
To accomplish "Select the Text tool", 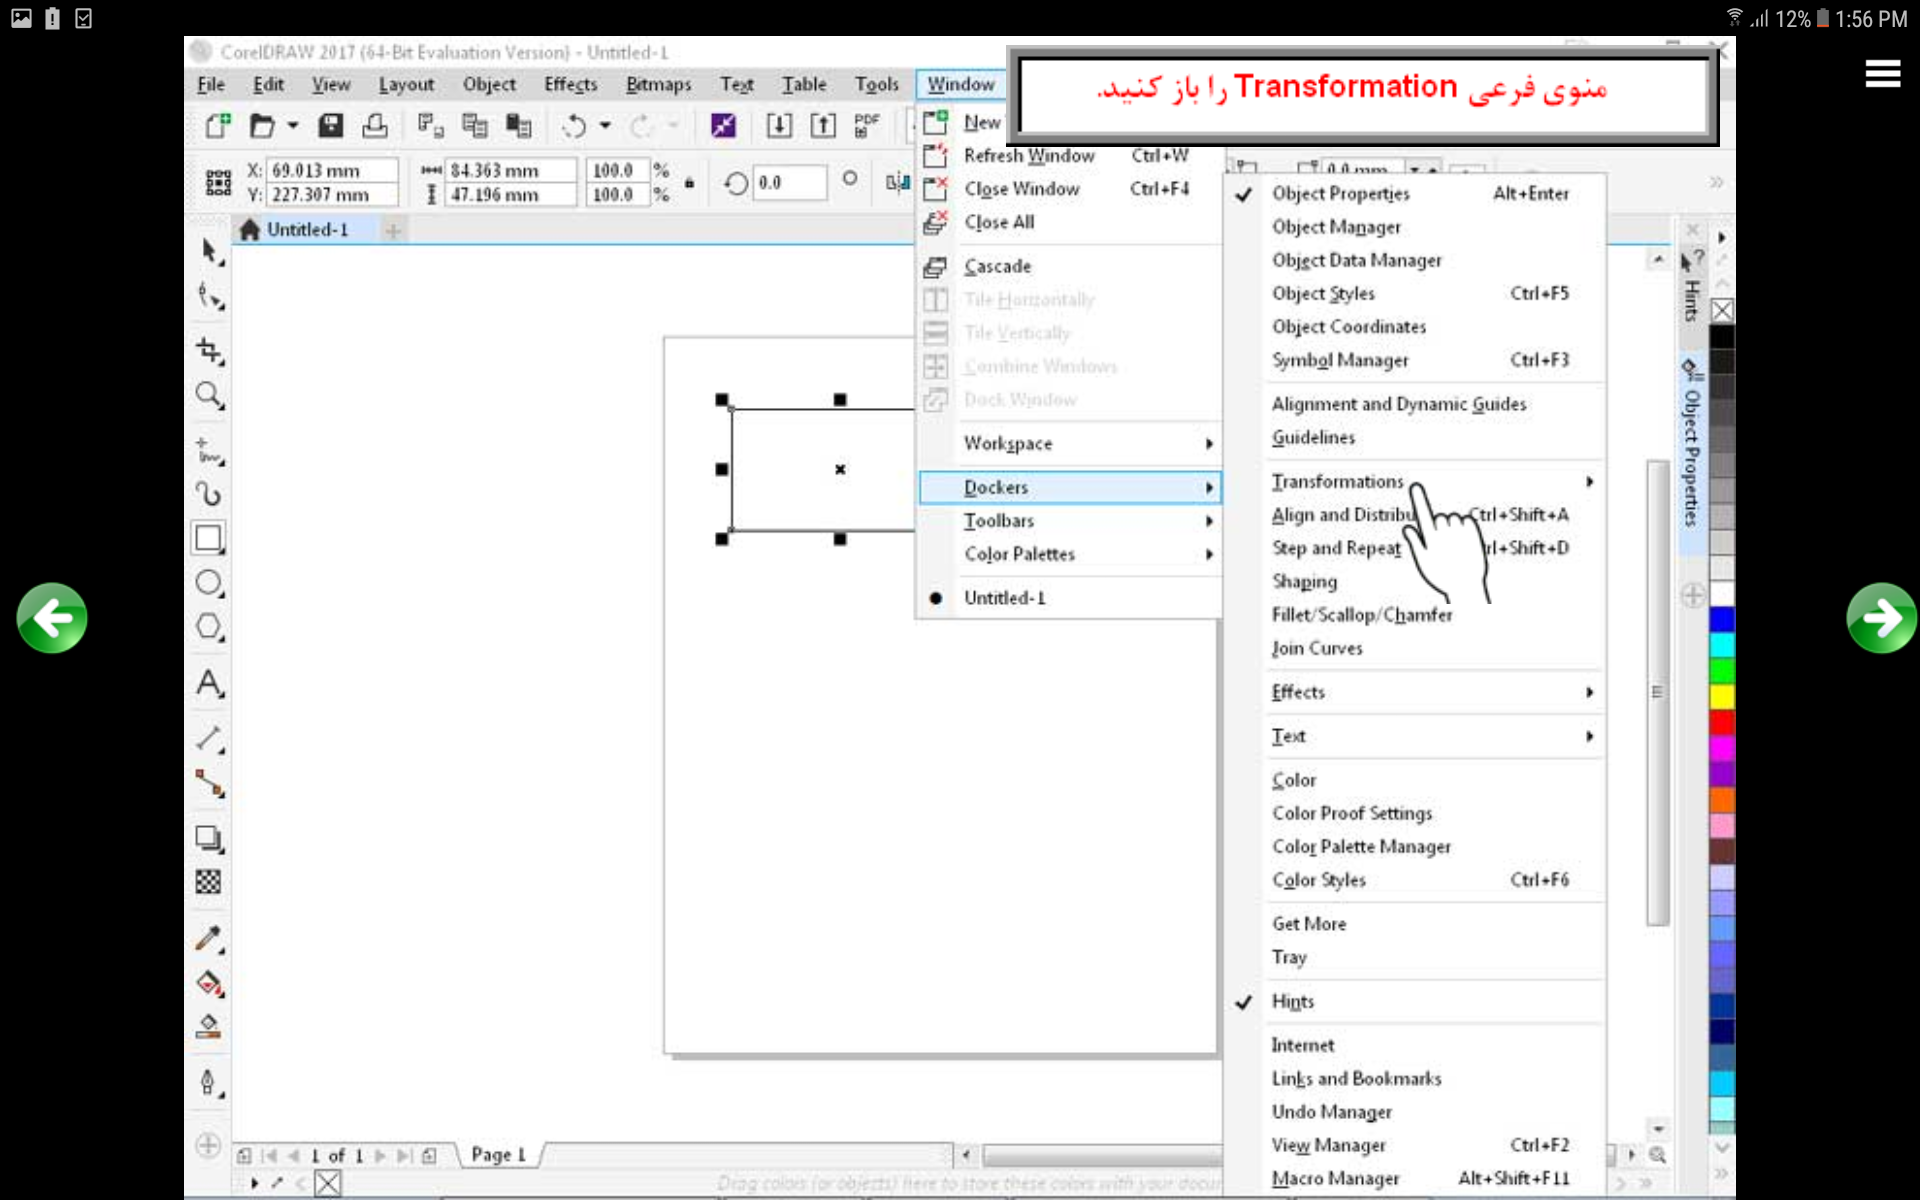I will (x=209, y=684).
